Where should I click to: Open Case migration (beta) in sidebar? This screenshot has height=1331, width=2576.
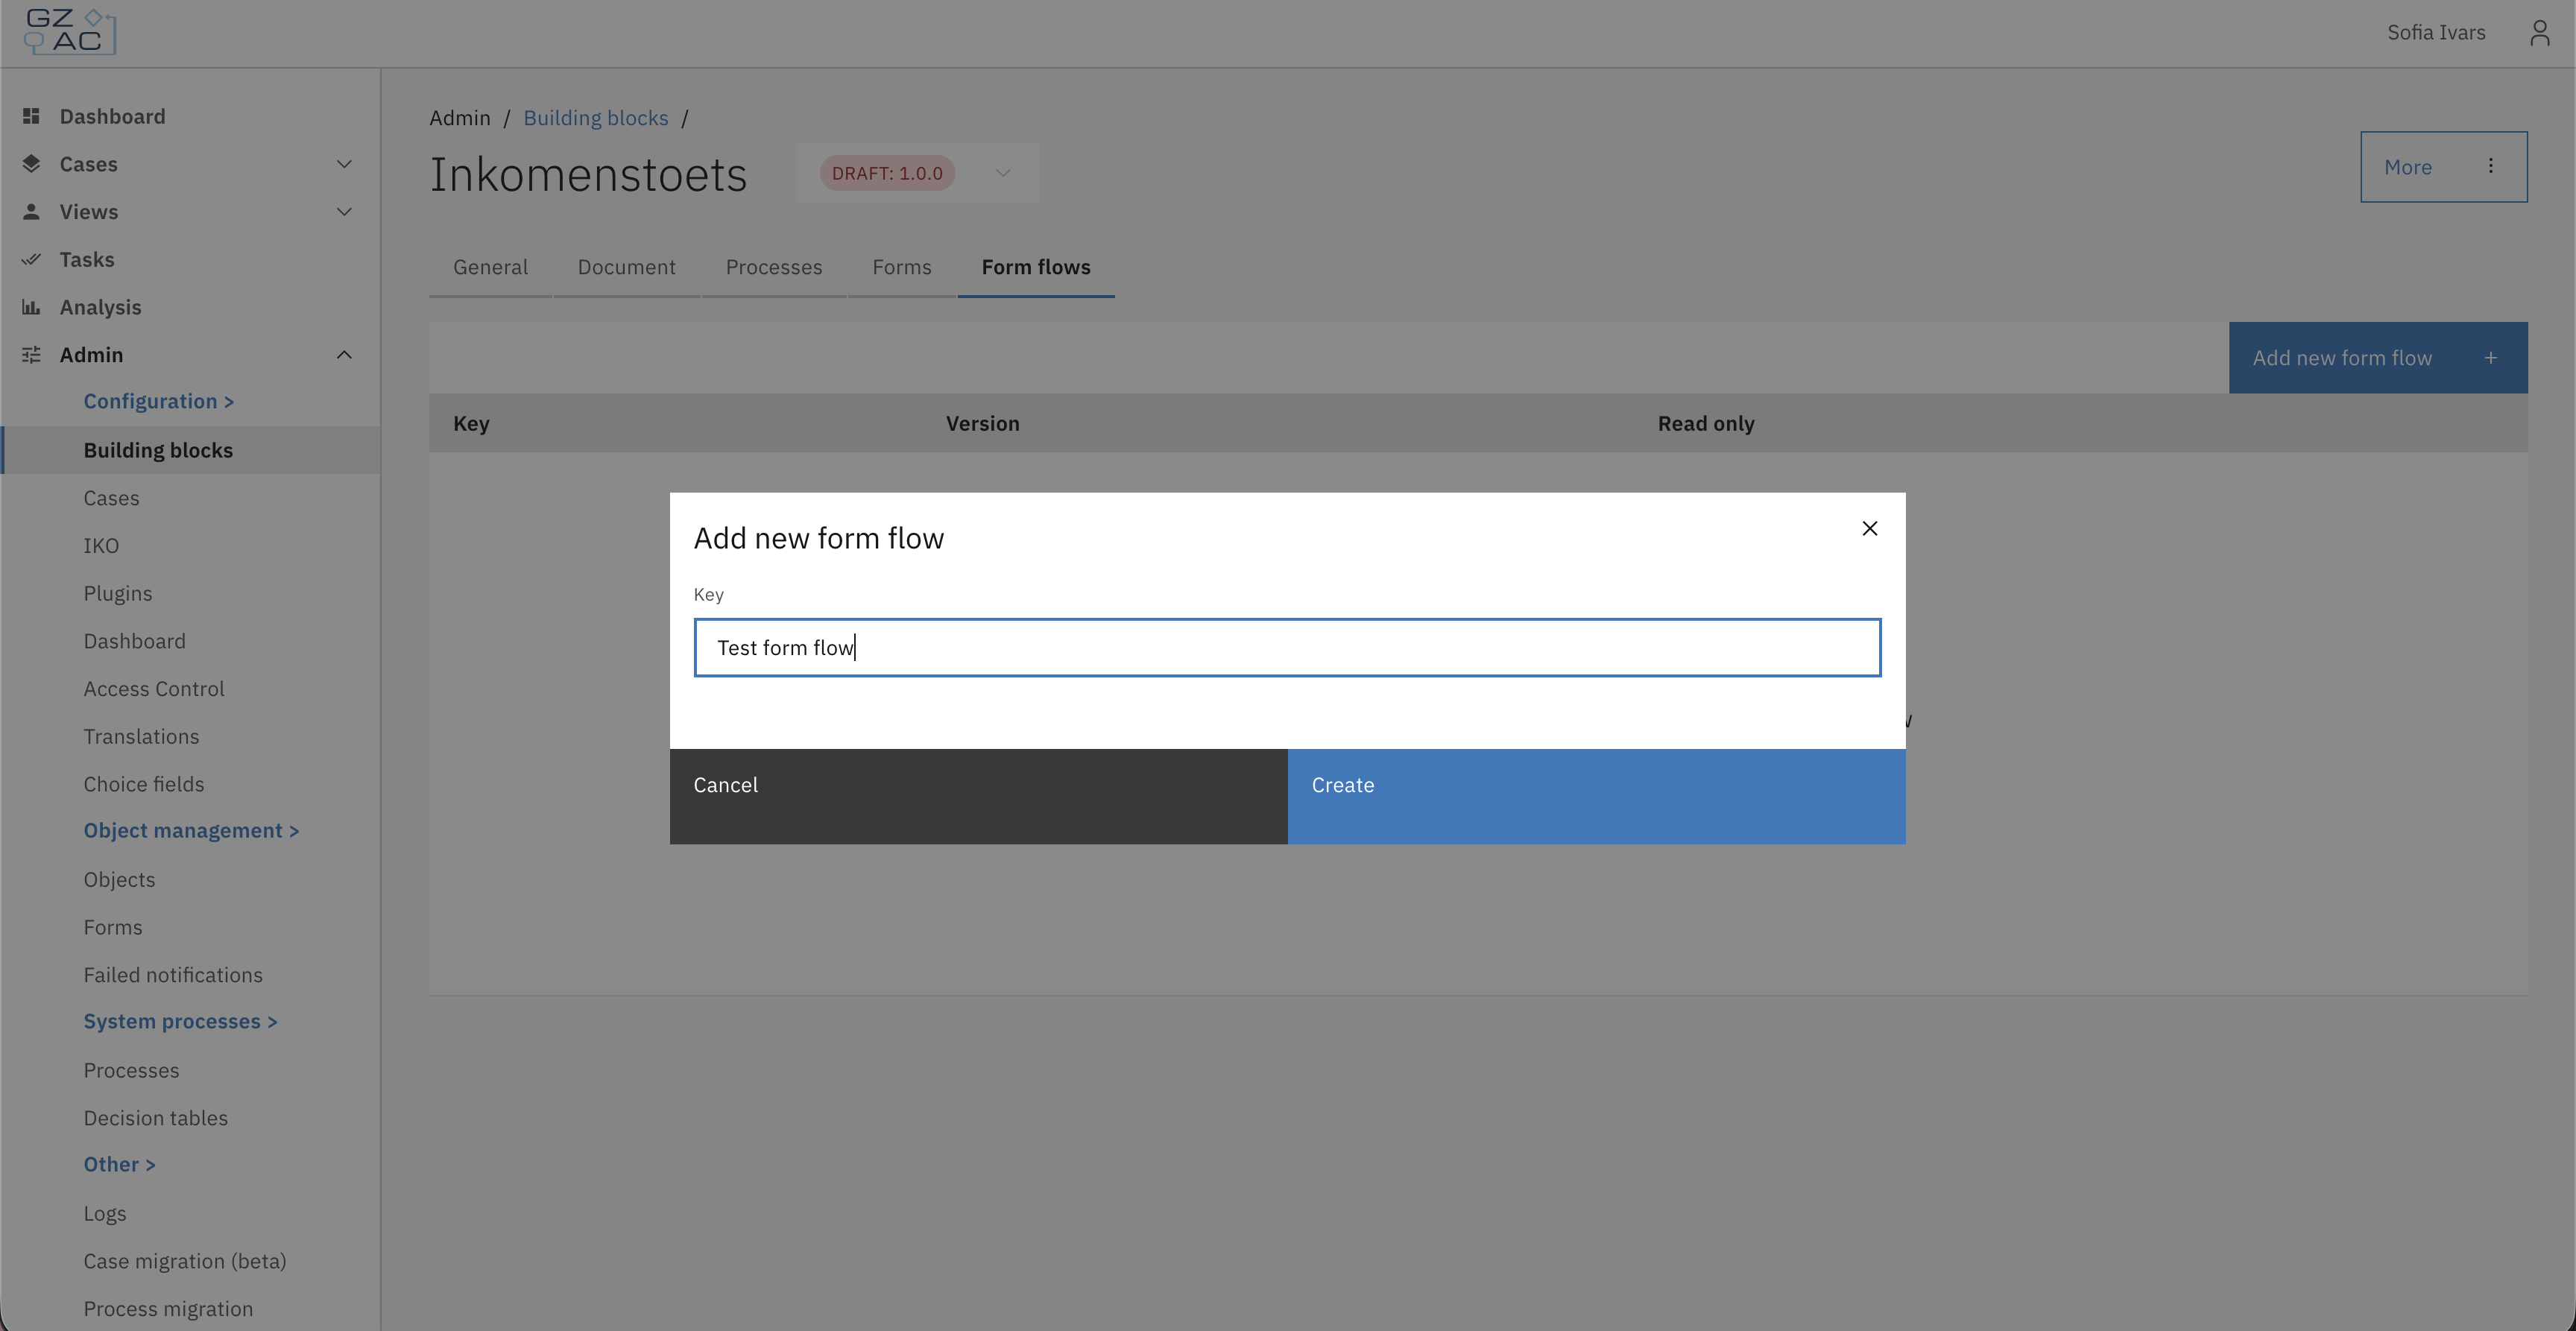click(185, 1261)
